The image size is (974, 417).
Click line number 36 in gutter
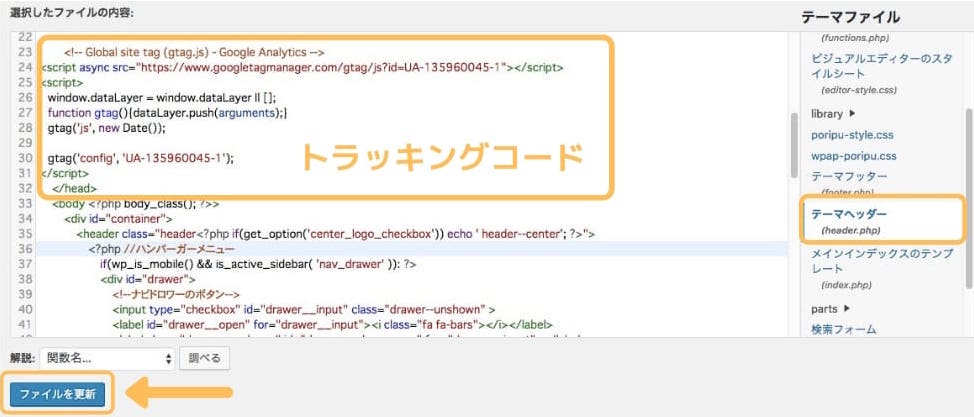(25, 249)
